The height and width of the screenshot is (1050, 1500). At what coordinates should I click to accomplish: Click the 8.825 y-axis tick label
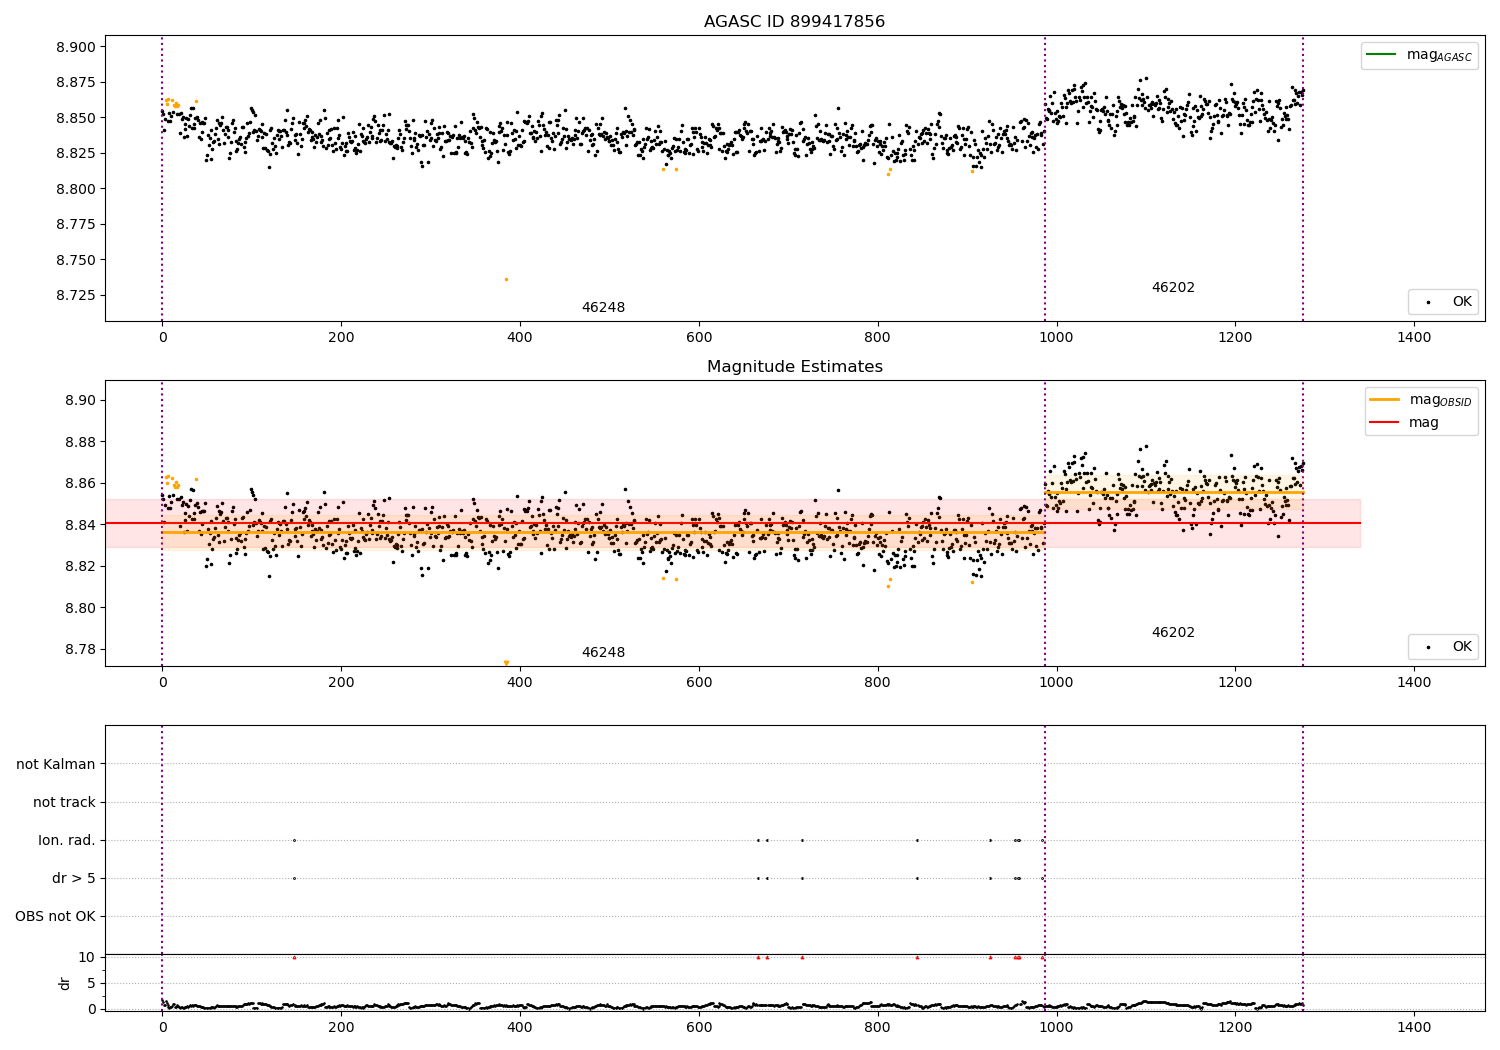(x=75, y=154)
